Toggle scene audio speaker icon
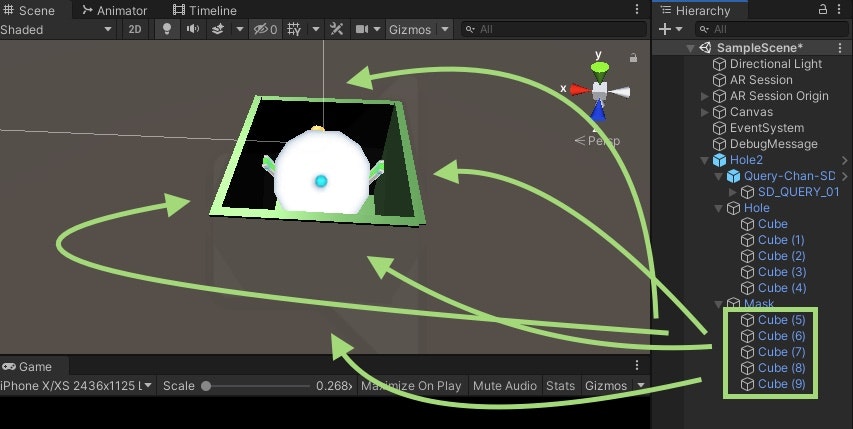 point(193,29)
